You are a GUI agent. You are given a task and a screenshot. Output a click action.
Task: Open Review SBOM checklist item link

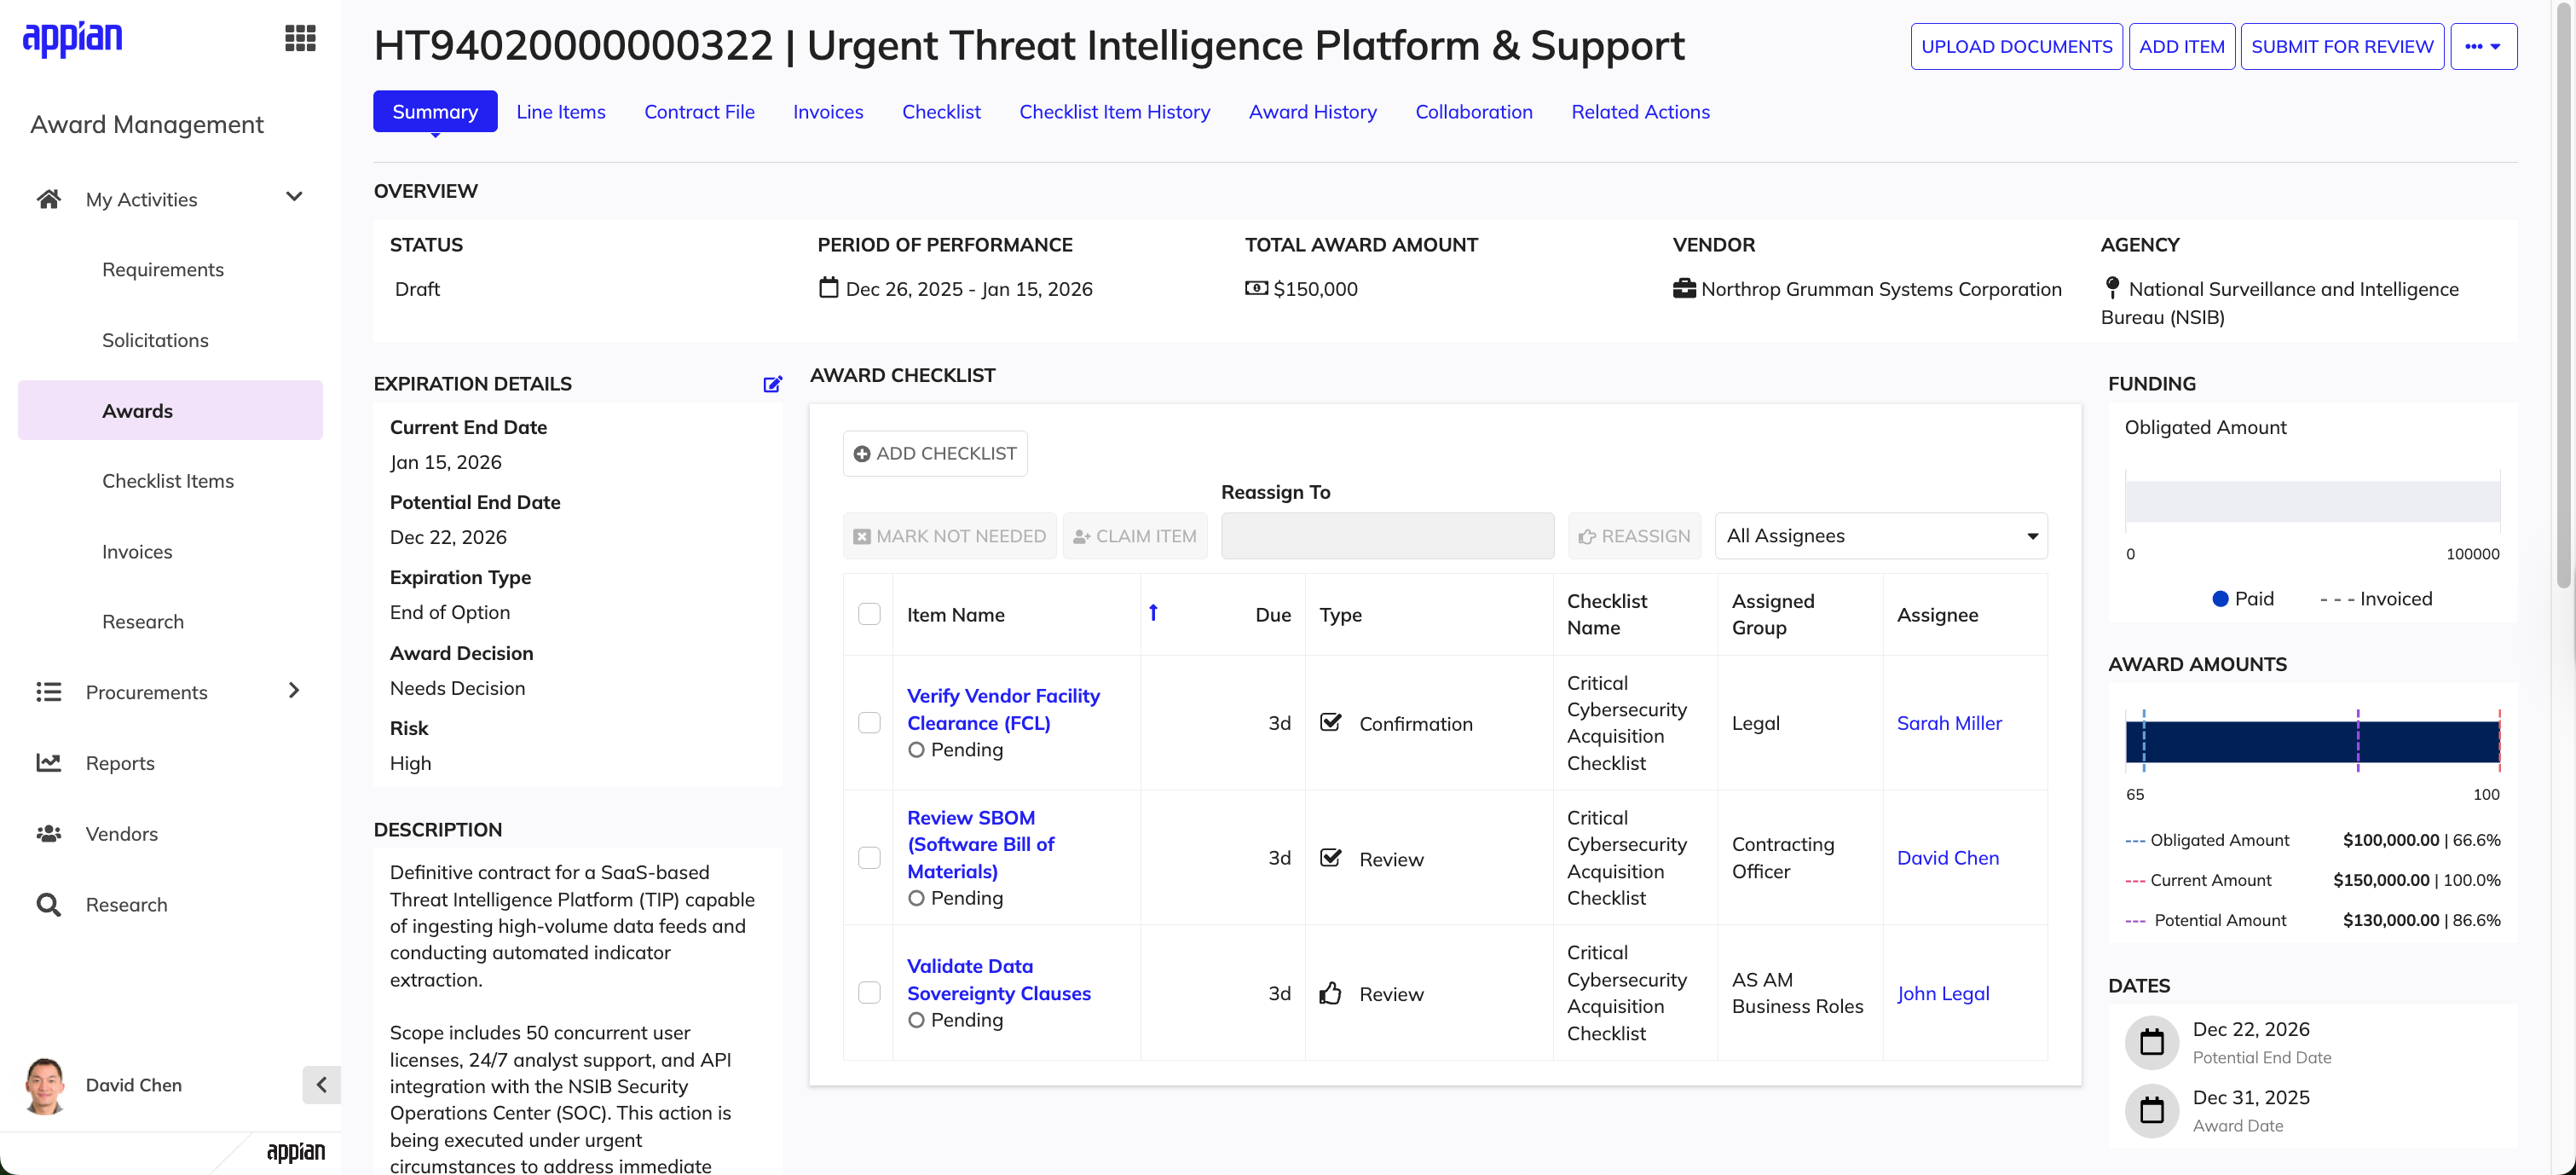(980, 844)
